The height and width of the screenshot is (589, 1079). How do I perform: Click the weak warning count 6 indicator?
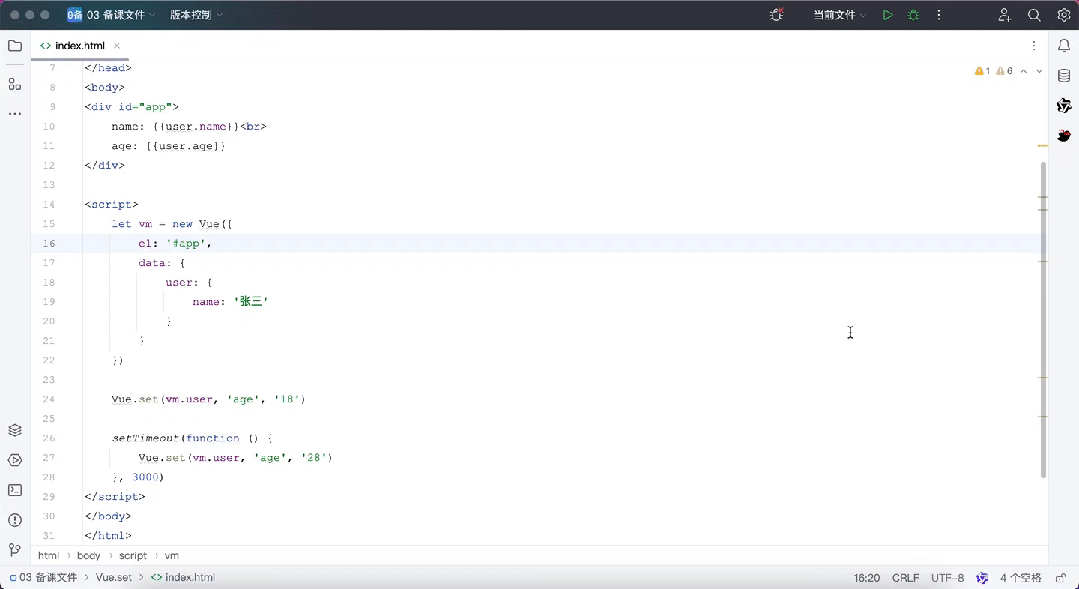pyautogui.click(x=1004, y=71)
